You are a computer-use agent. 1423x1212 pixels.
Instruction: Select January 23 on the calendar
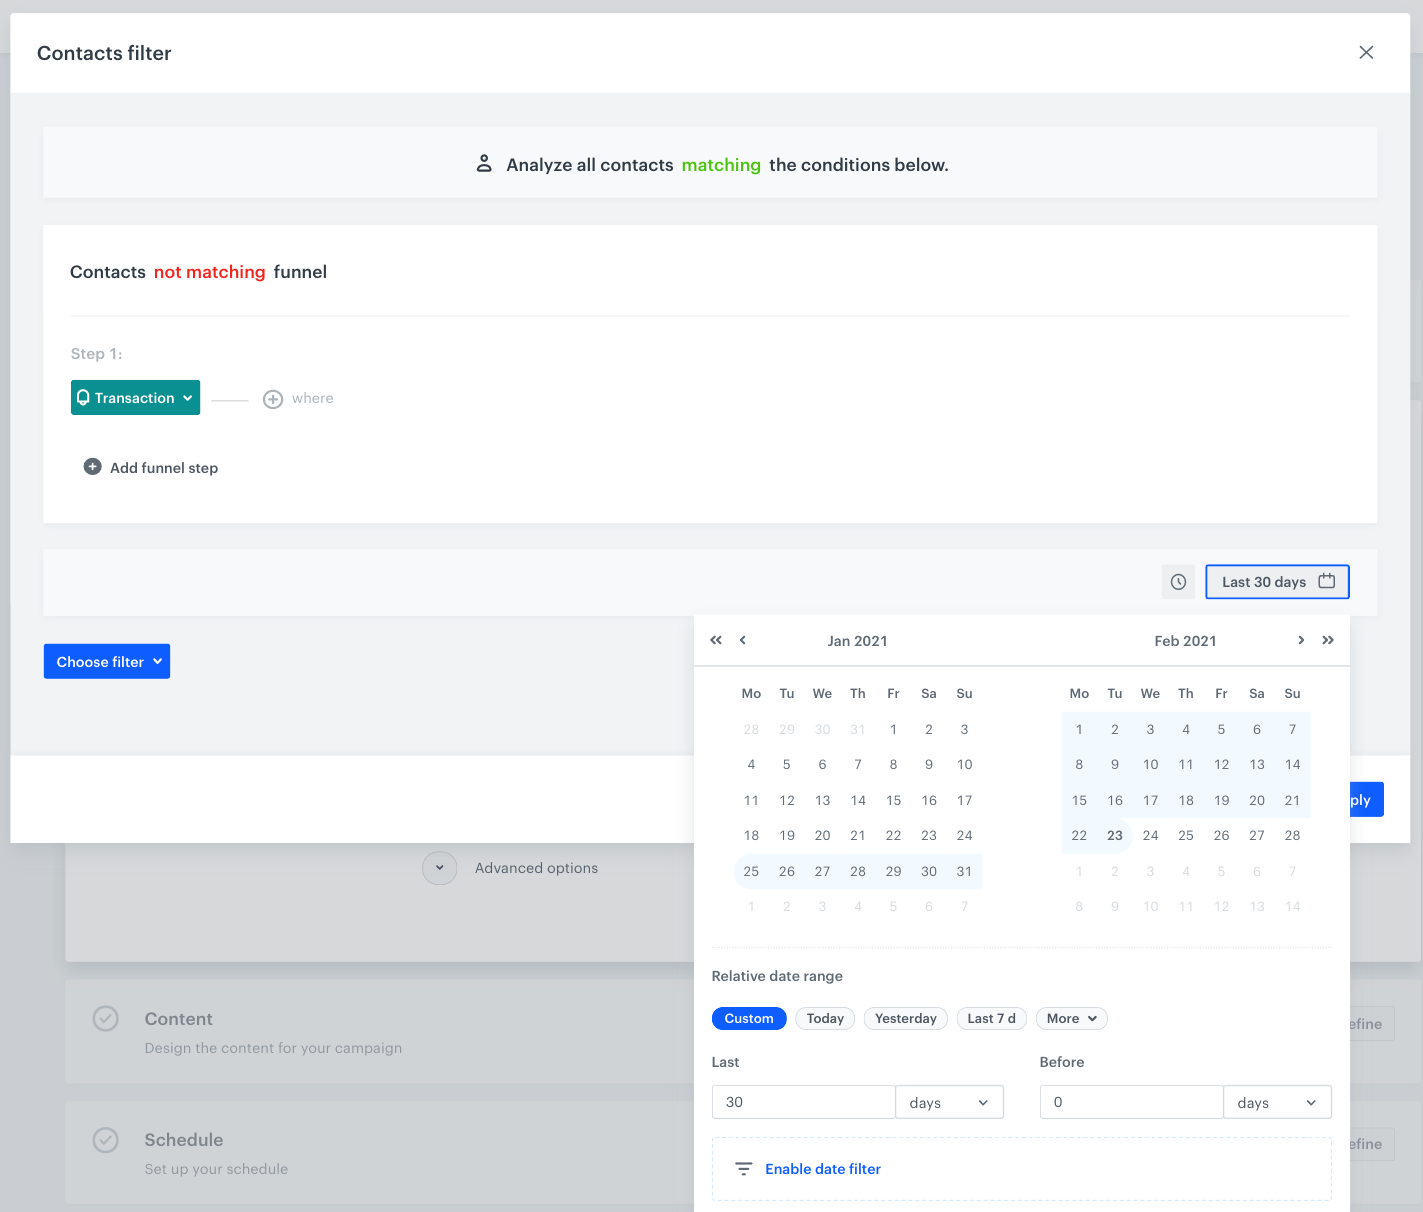(929, 835)
